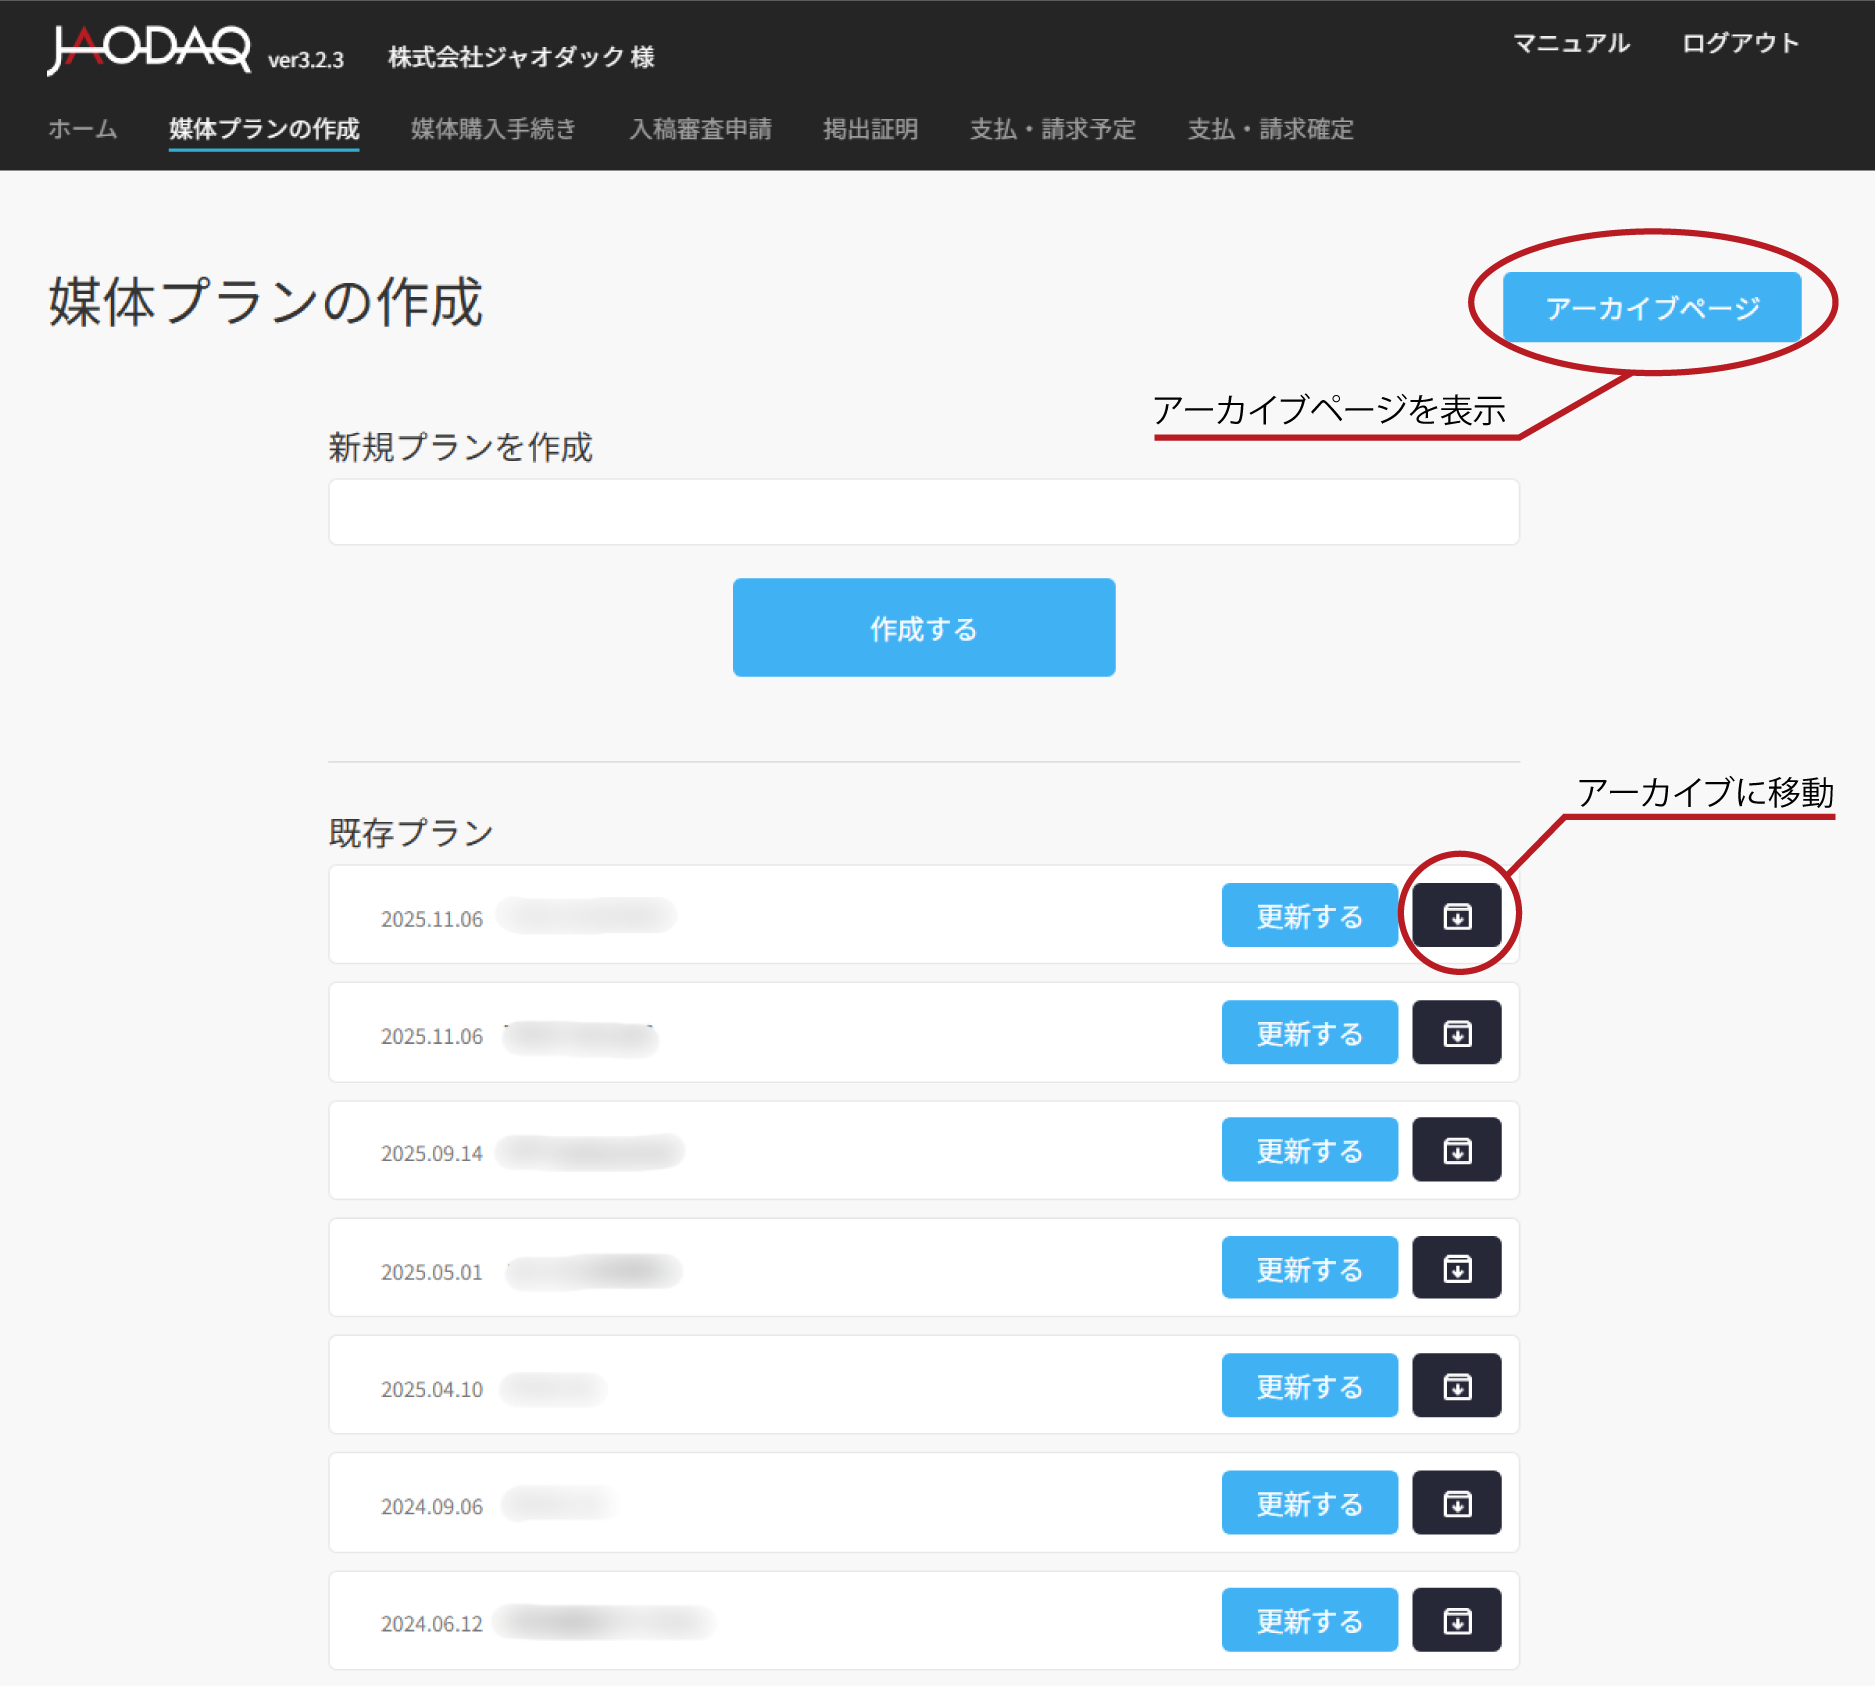Archive the second 2025.11.06 plan
1876x1687 pixels.
click(x=1456, y=1032)
